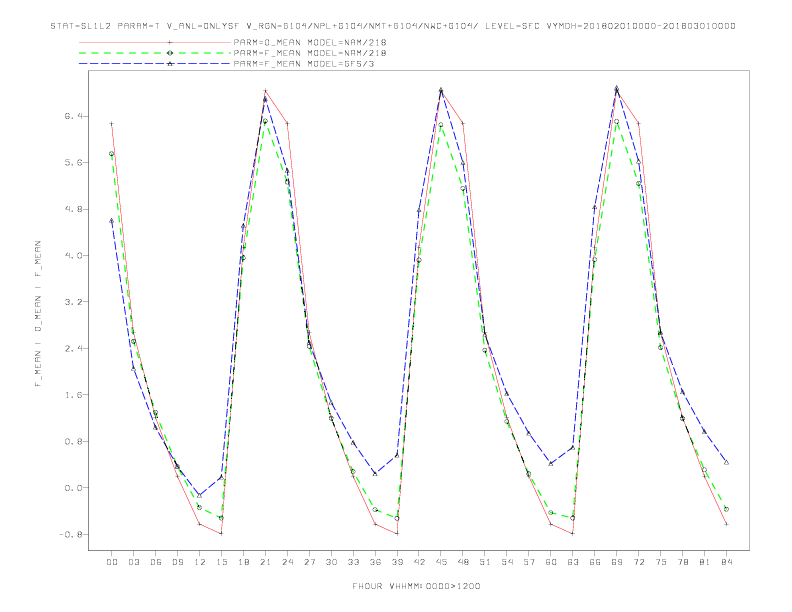Click the blue triangle data point at hour 60
Image resolution: width=792 pixels, height=612 pixels.
point(551,463)
